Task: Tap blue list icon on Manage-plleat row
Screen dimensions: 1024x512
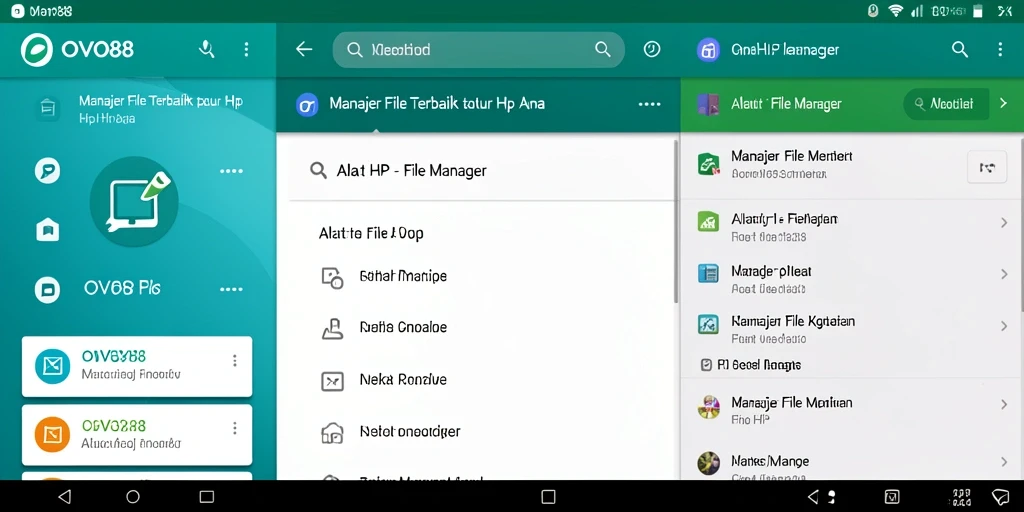Action: click(x=709, y=273)
